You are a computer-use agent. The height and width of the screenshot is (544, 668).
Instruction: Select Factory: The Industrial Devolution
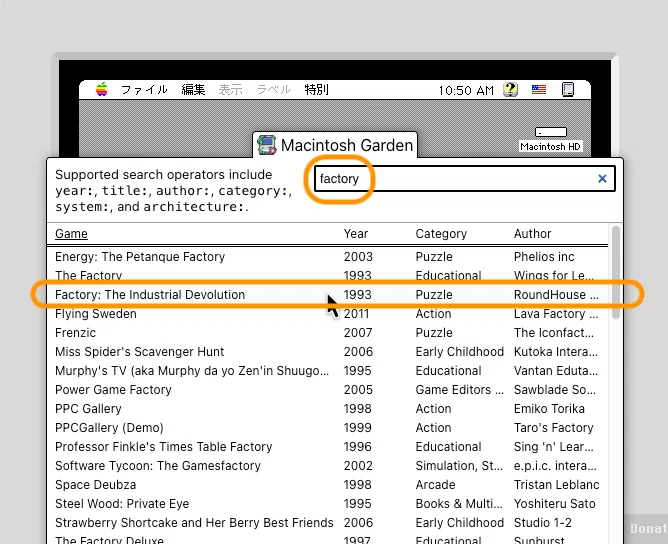[327, 294]
